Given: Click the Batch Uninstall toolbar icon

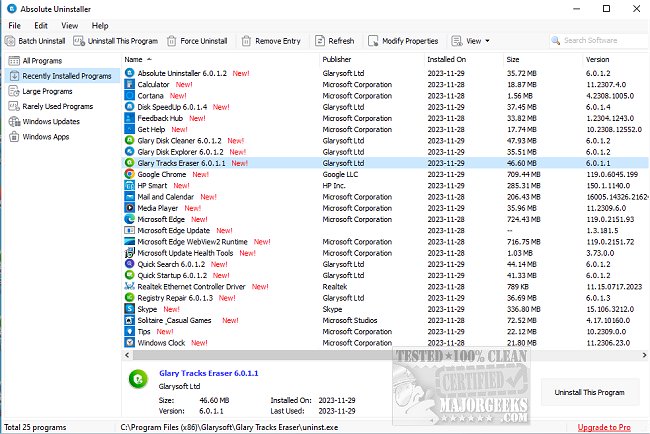Looking at the screenshot, I should click(x=10, y=41).
